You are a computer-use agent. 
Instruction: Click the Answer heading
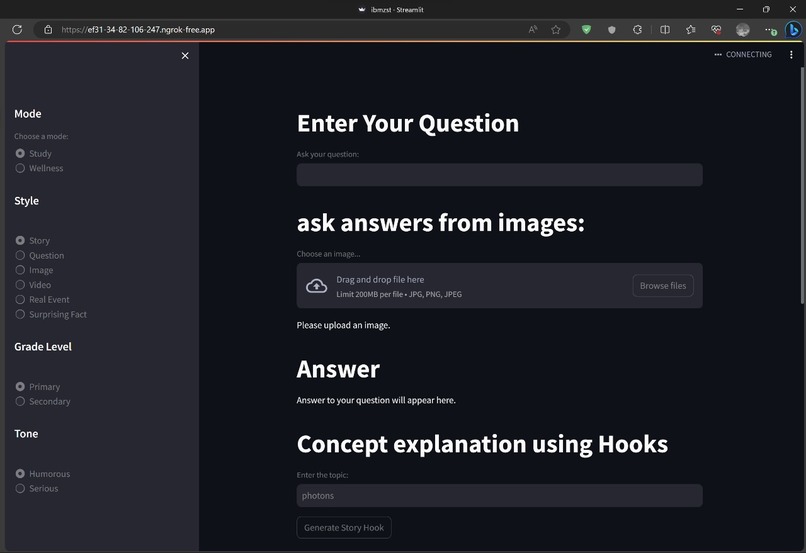click(338, 369)
